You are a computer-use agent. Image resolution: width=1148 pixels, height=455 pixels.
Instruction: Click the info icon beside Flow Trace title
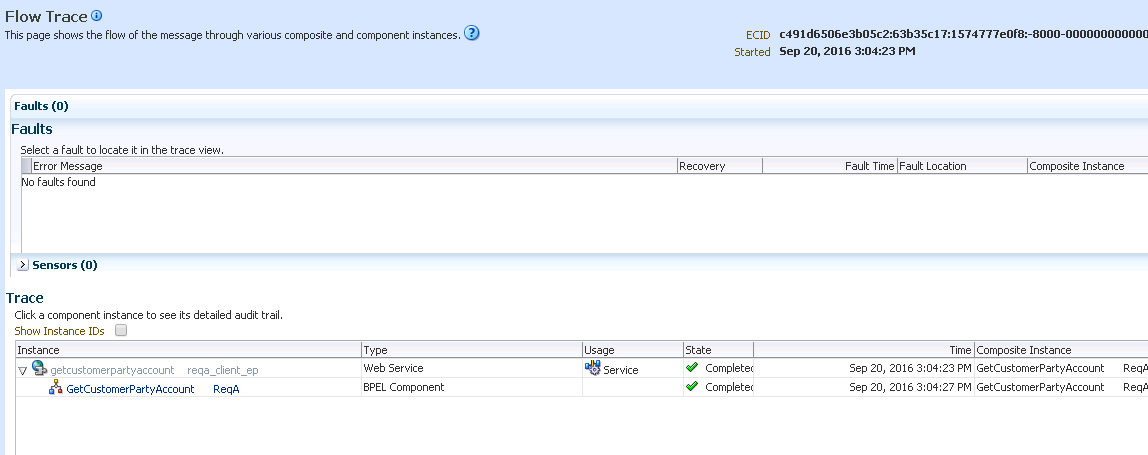(97, 15)
